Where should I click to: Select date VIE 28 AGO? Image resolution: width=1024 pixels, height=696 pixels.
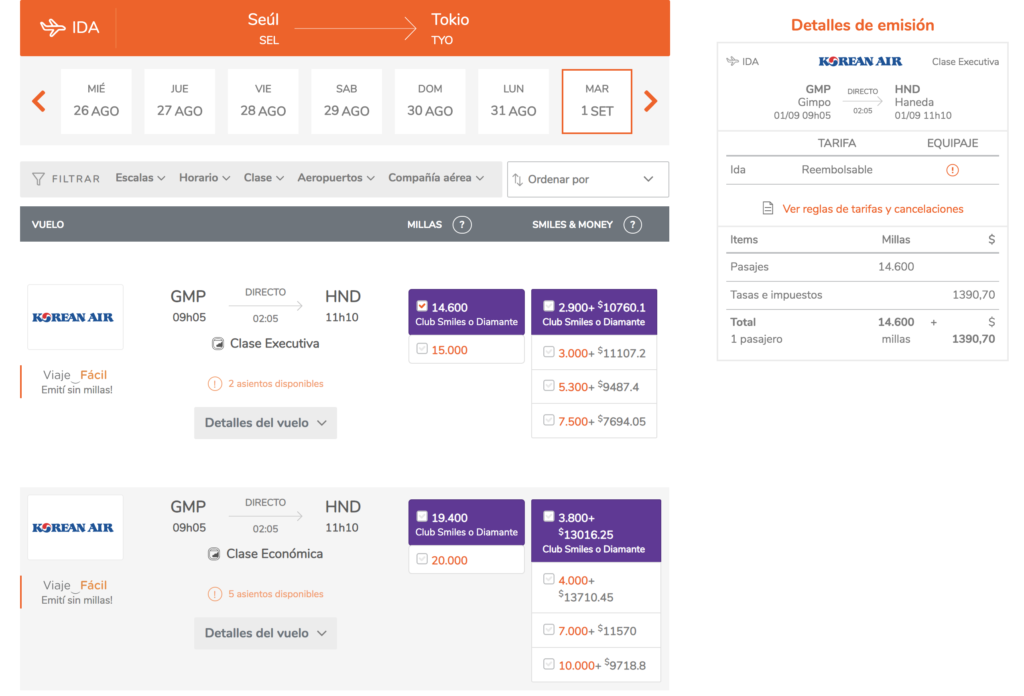(263, 101)
